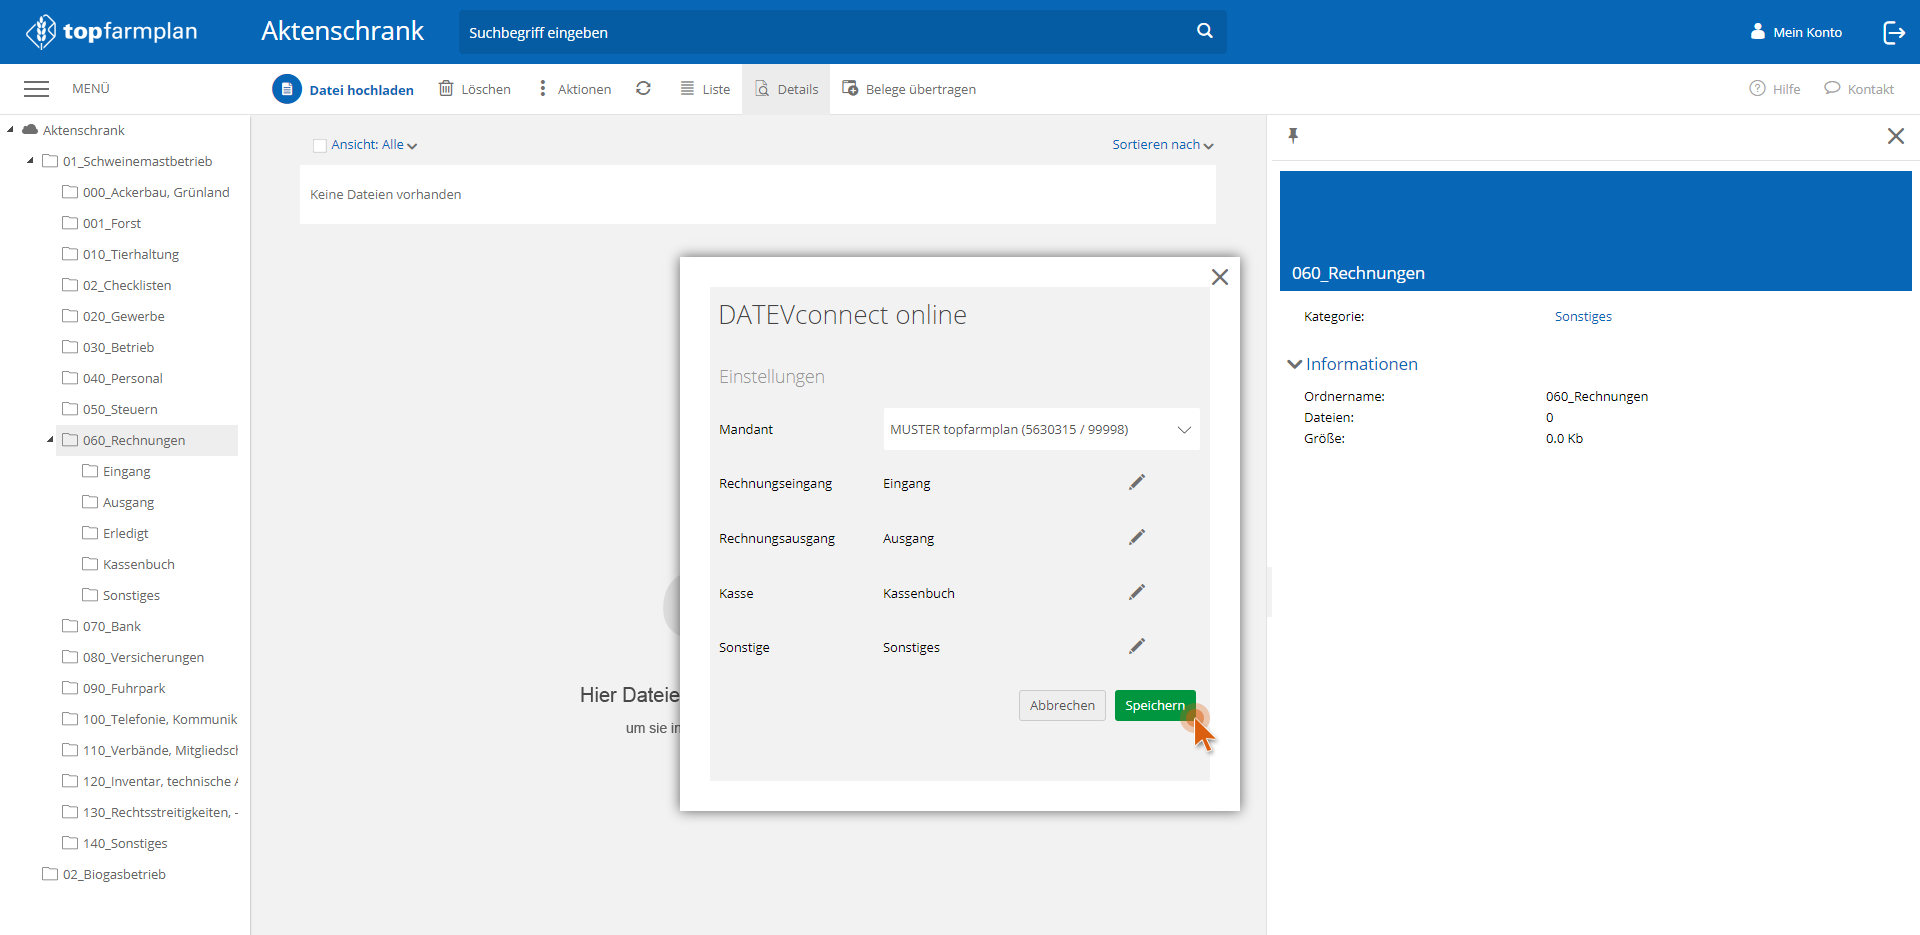Click the Abbrechen button

click(x=1062, y=705)
